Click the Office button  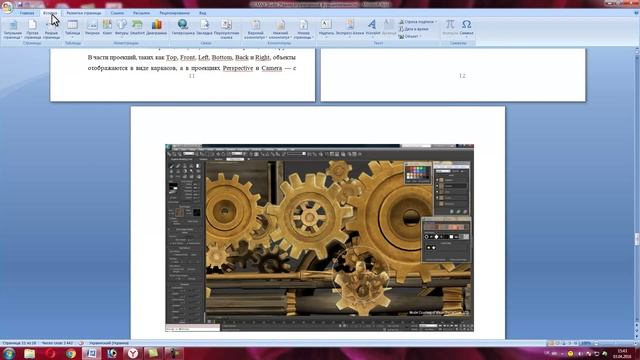[7, 8]
